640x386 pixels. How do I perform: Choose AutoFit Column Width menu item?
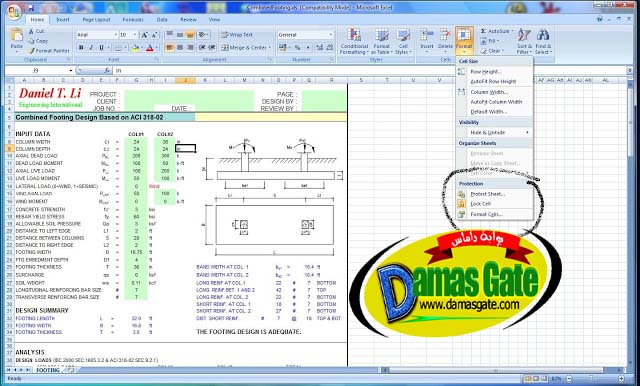(495, 102)
